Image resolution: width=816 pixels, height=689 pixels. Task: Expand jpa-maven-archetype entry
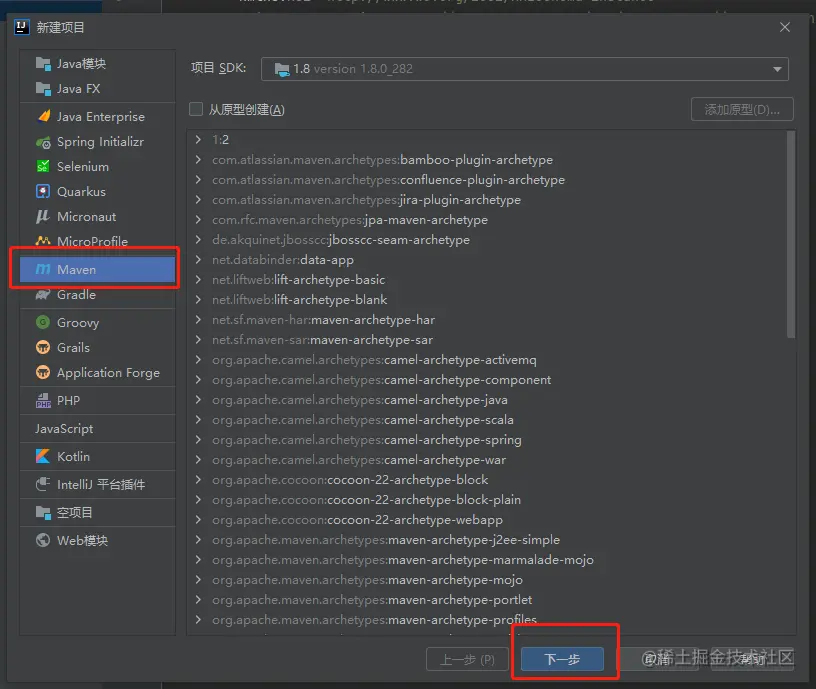(198, 220)
